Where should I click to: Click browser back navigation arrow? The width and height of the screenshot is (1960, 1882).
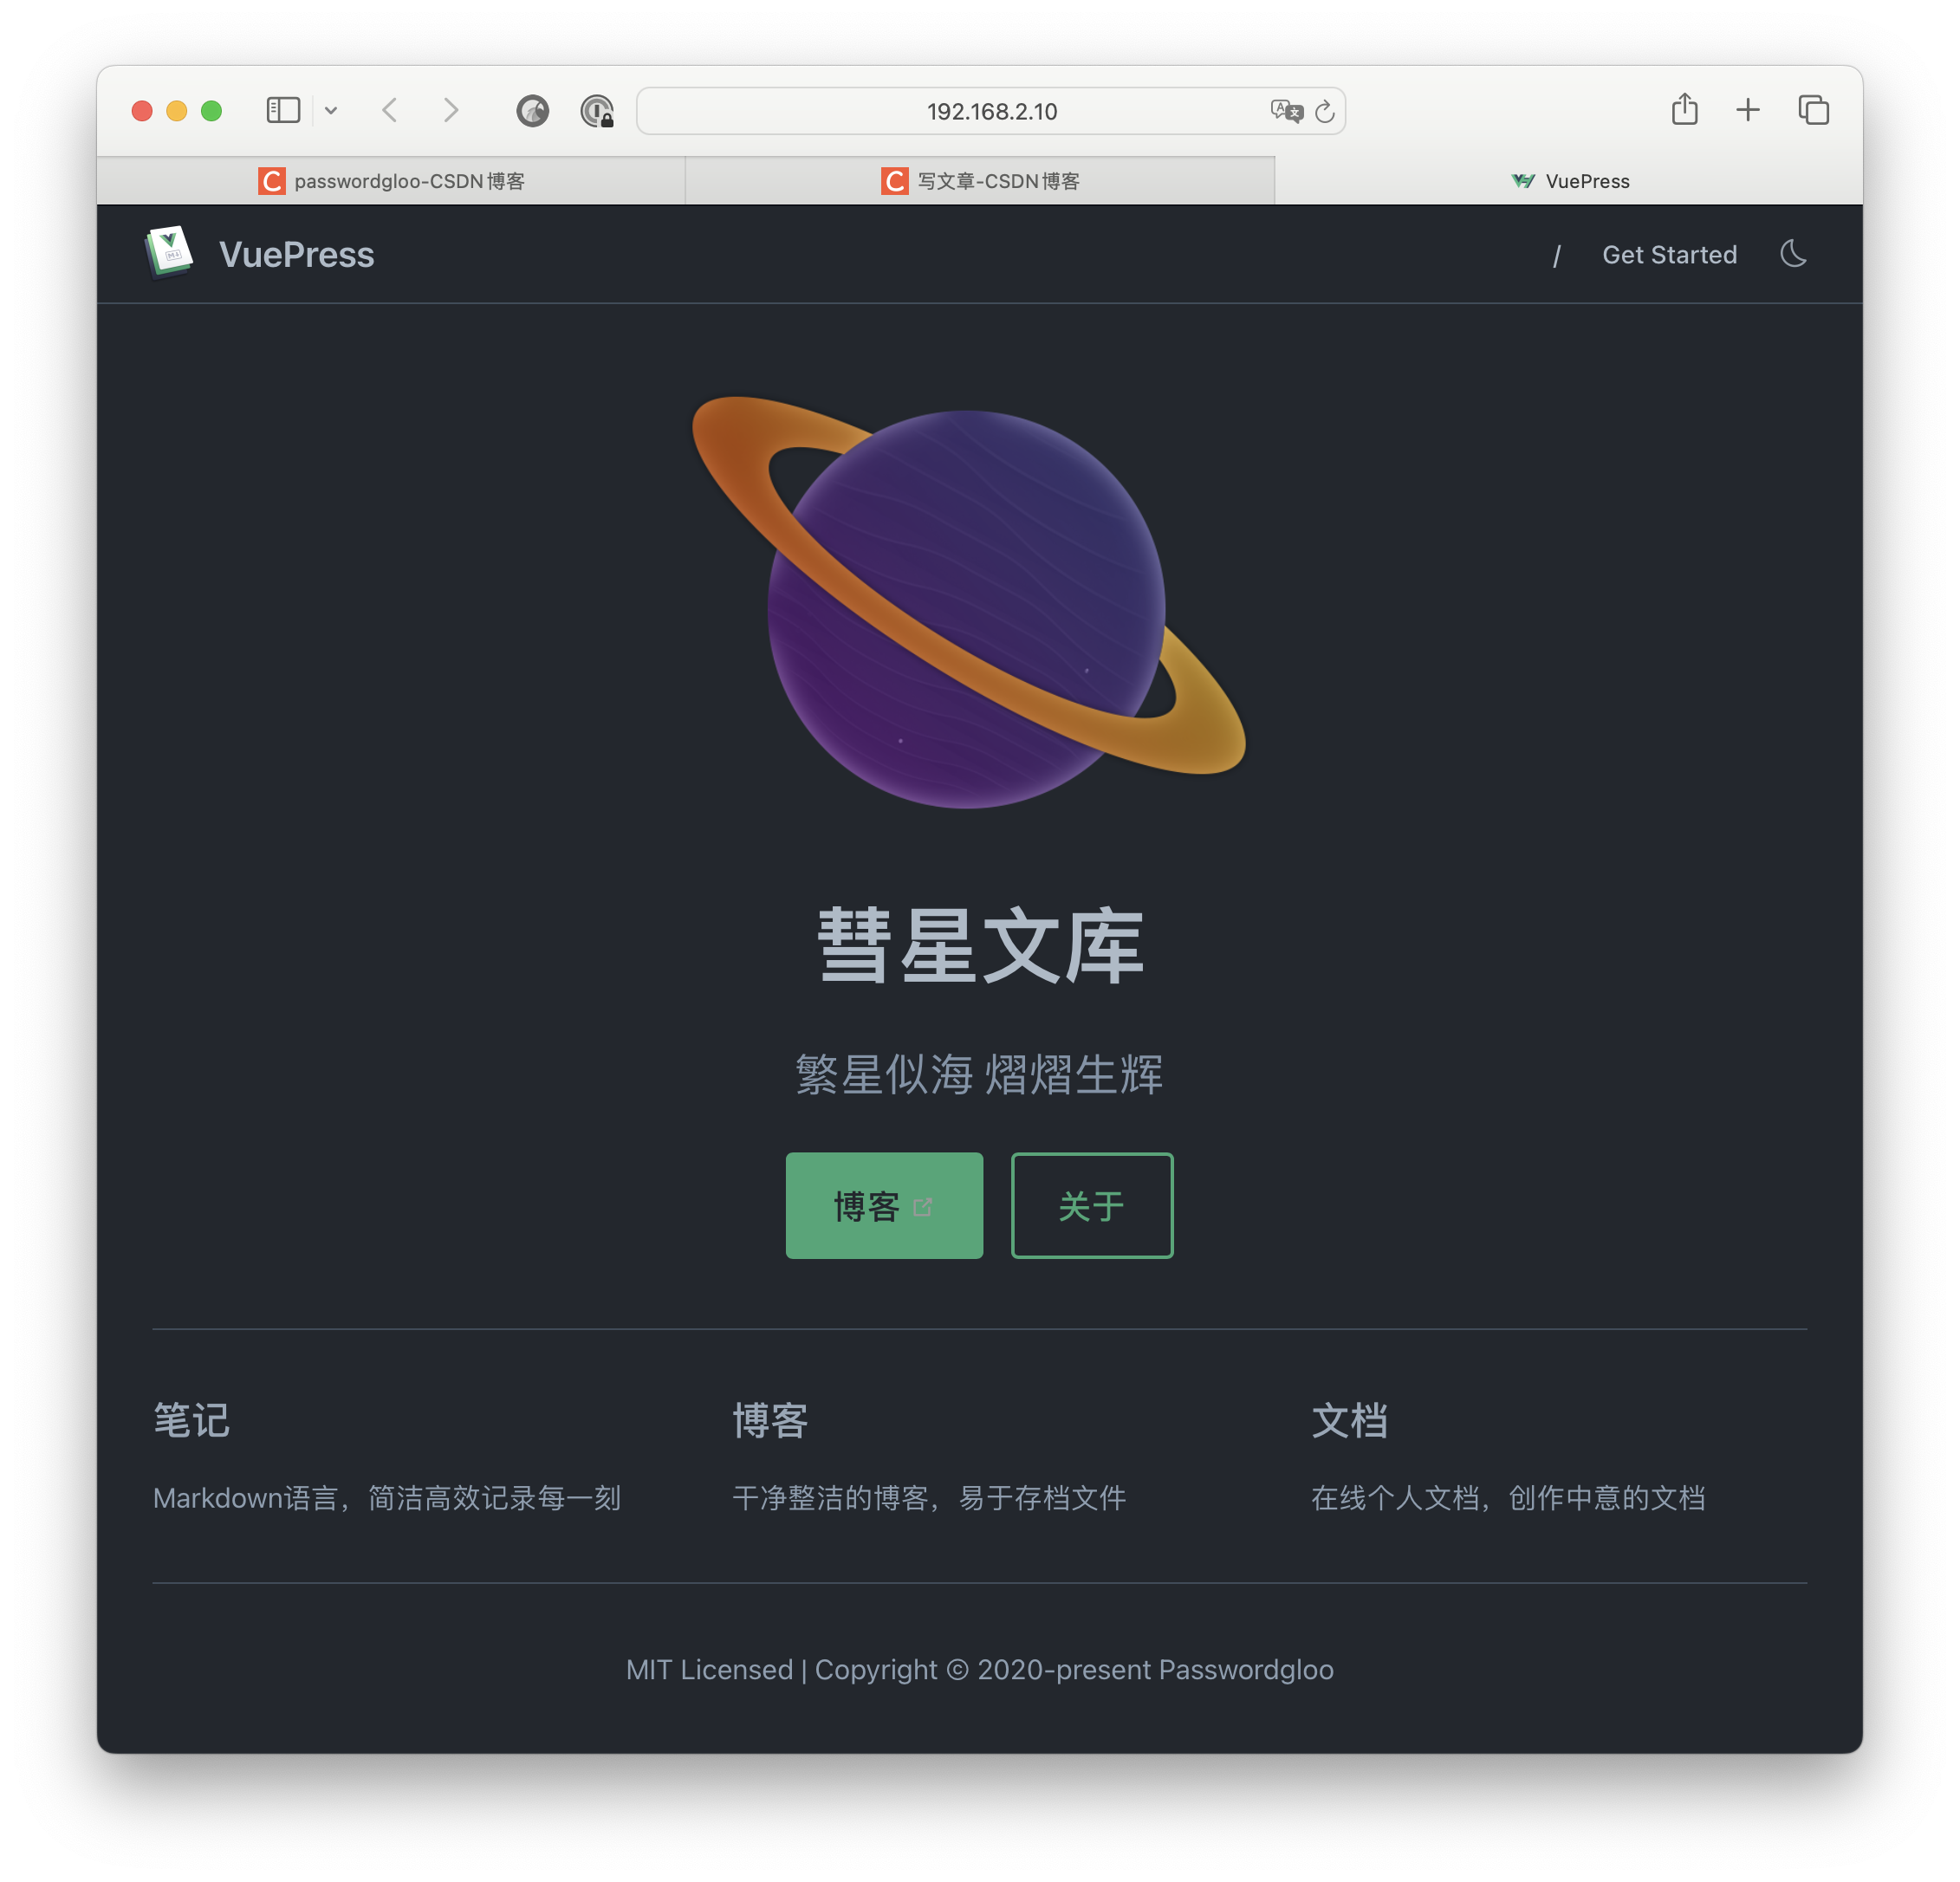[392, 110]
